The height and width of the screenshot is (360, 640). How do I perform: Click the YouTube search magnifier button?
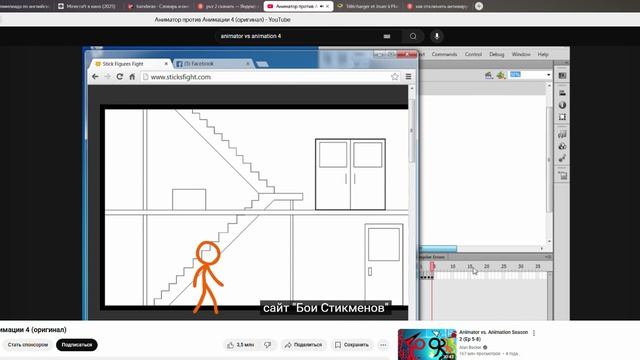point(413,36)
